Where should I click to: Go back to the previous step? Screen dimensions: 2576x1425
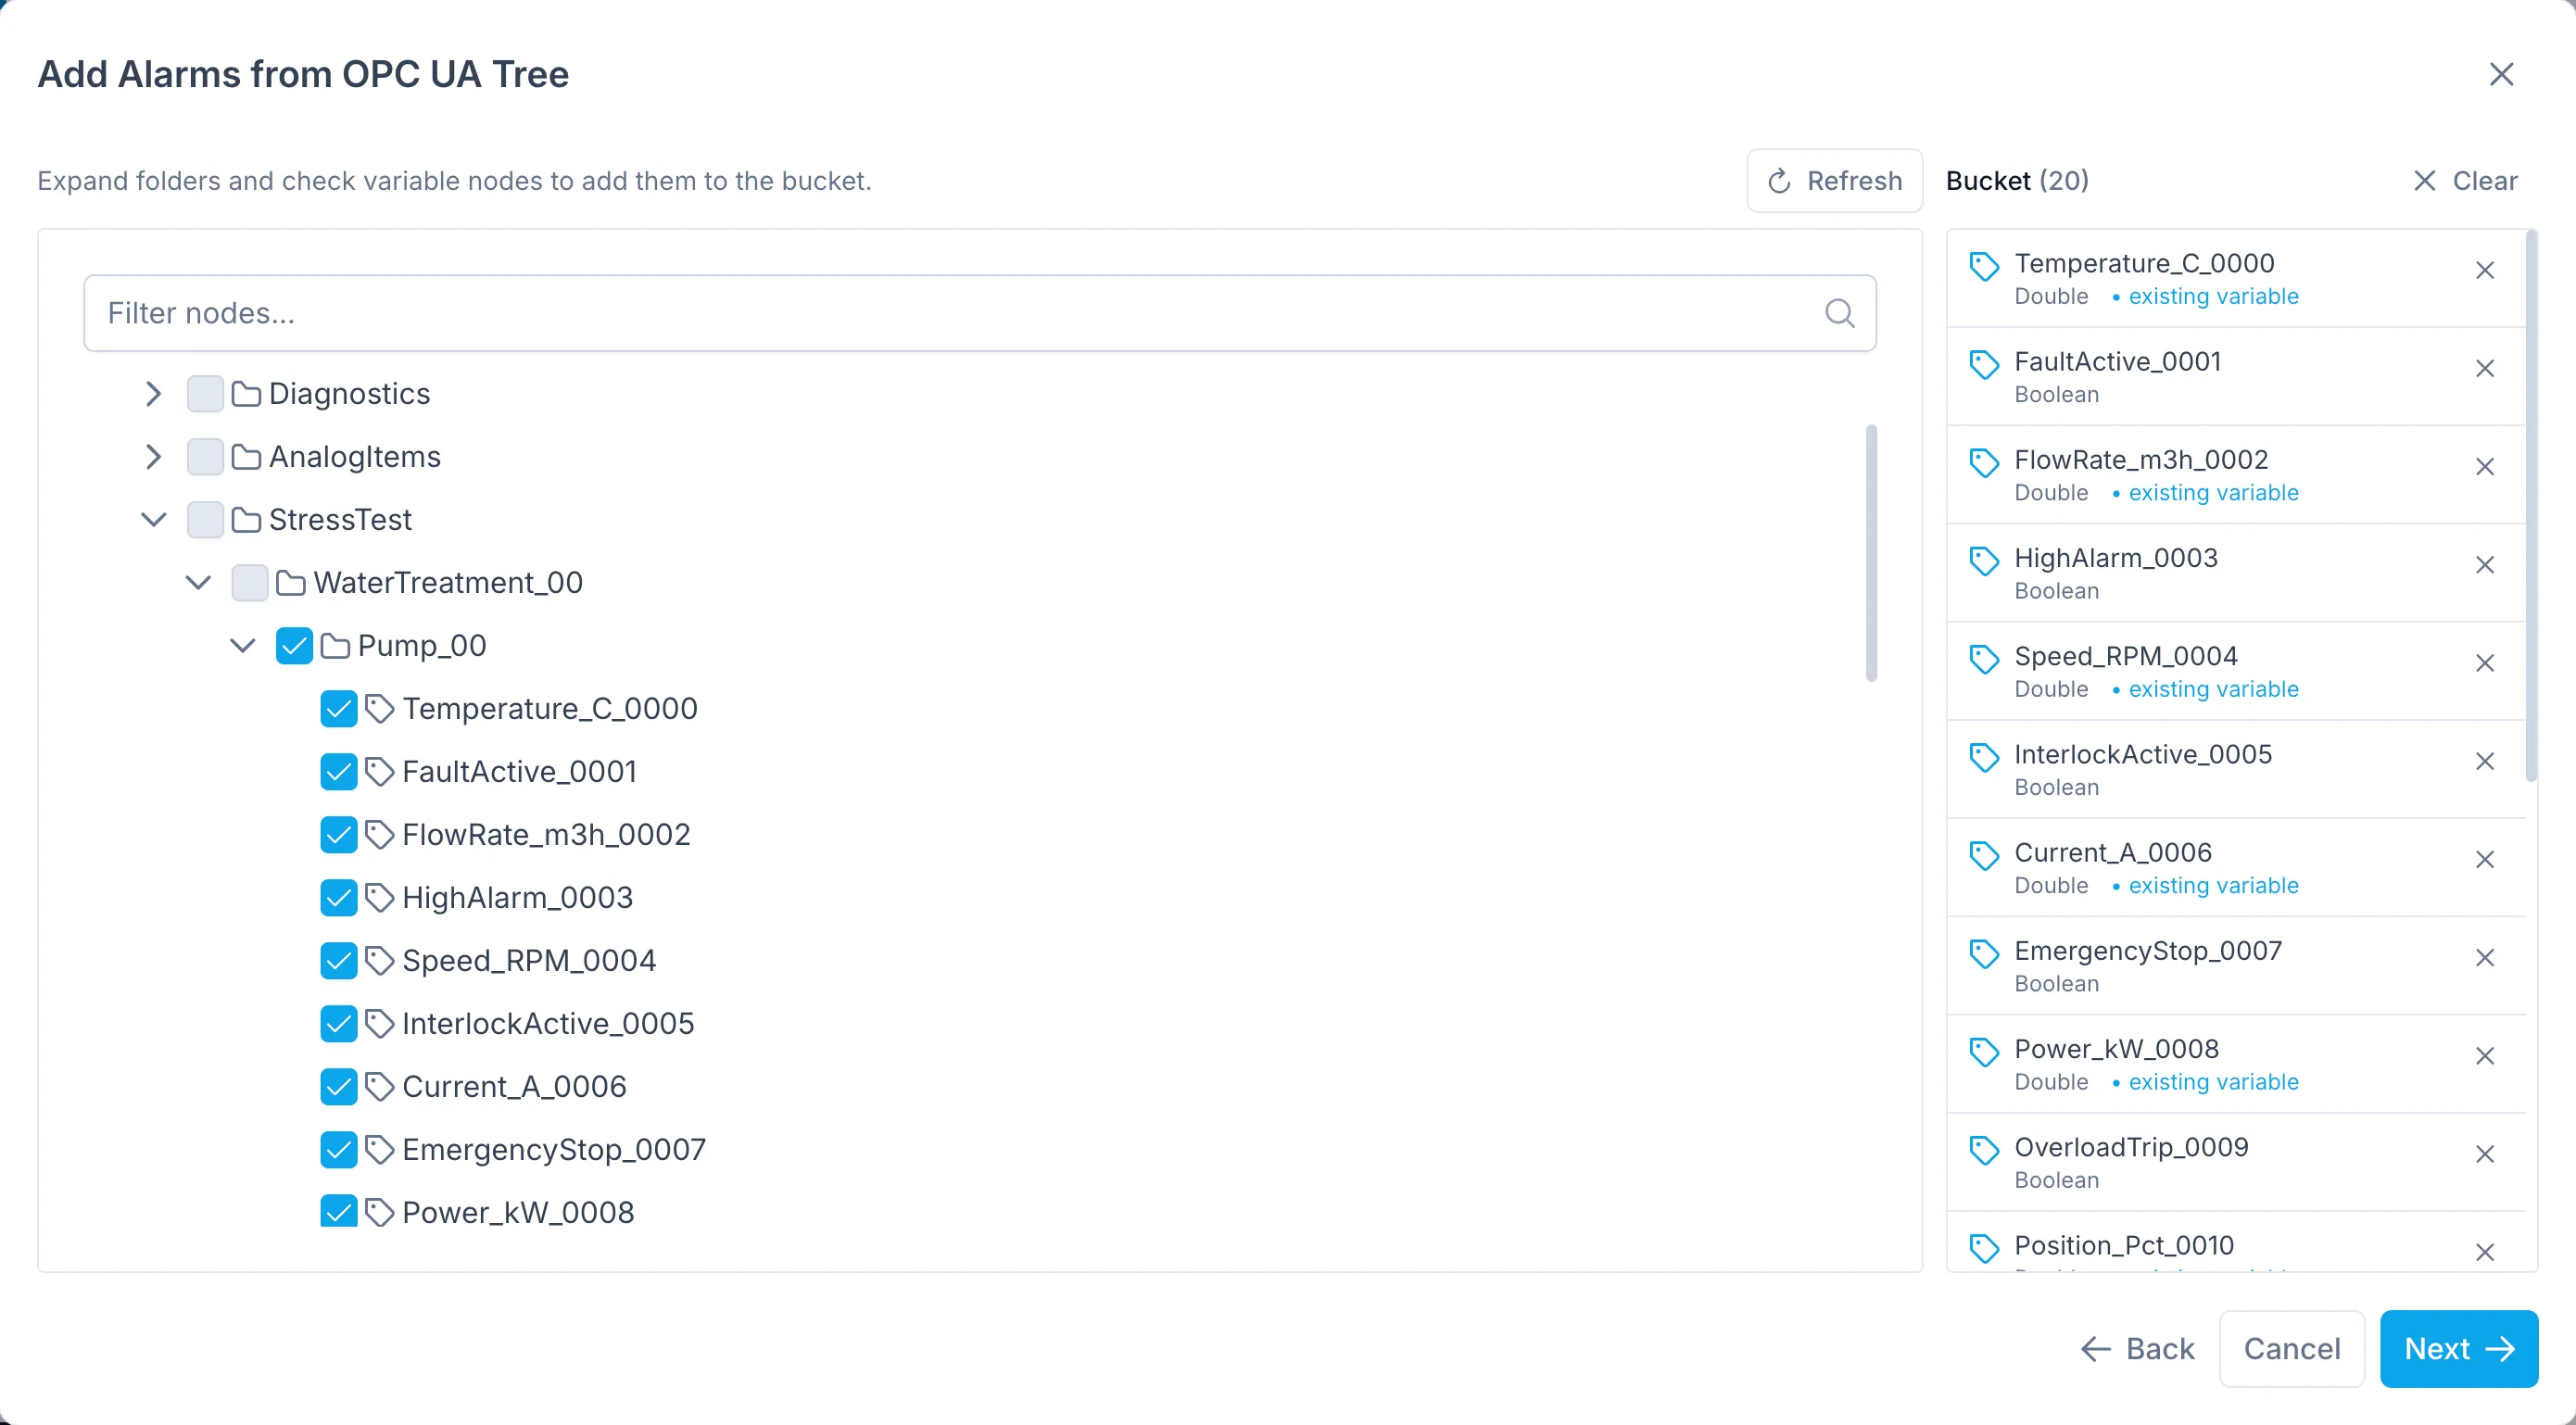pyautogui.click(x=2137, y=1349)
